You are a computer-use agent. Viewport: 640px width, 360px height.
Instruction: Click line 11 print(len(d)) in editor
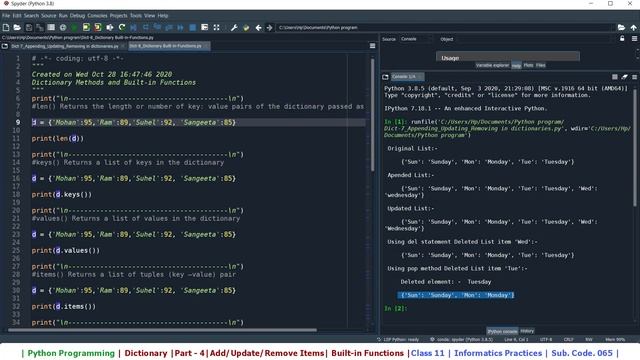click(x=58, y=138)
